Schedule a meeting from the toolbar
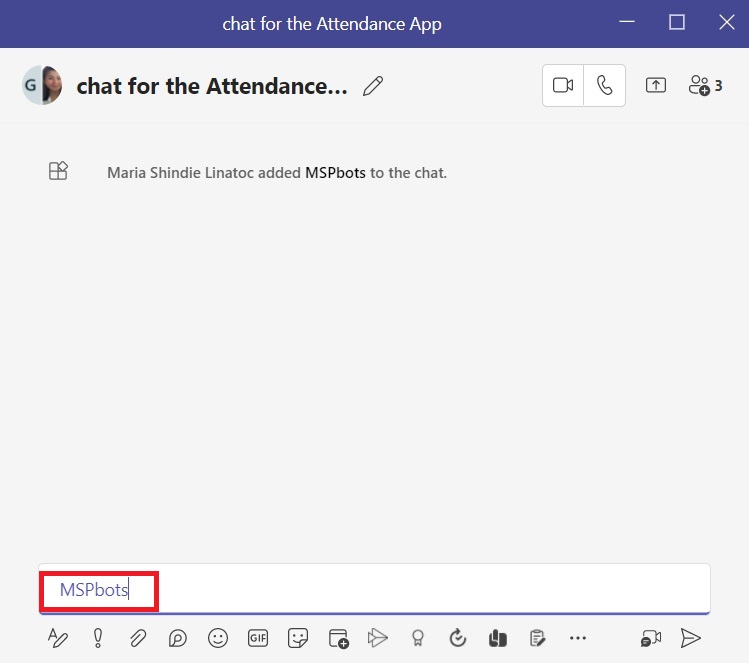 pos(338,638)
